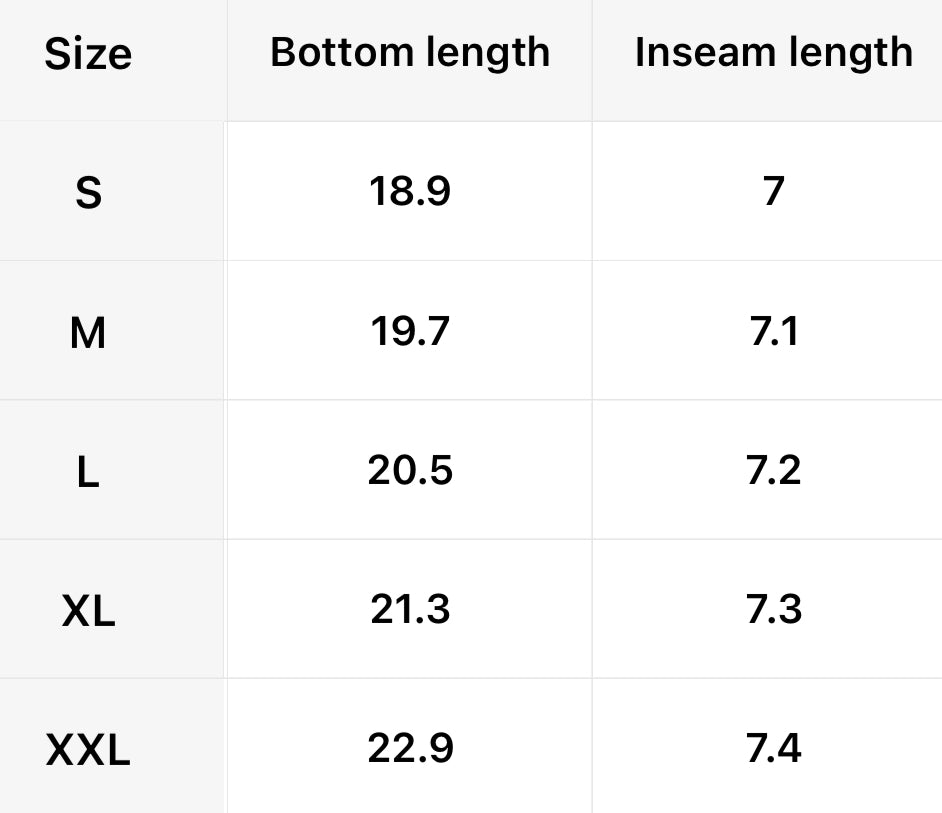Click the 7.4 inseam length value
This screenshot has width=942, height=813.
pyautogui.click(x=773, y=747)
